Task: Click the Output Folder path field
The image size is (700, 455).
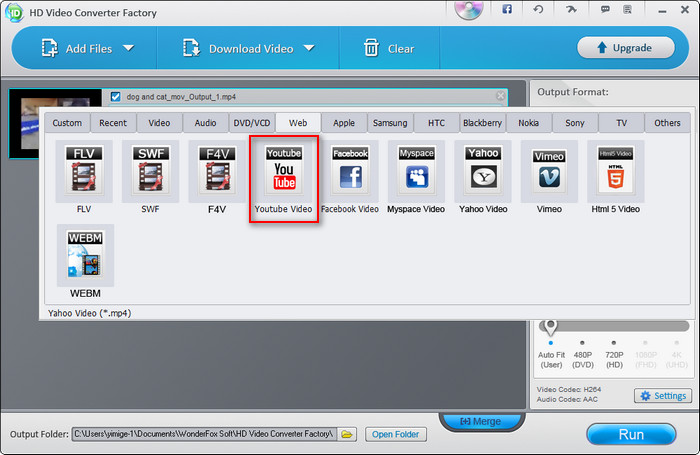Action: 204,434
